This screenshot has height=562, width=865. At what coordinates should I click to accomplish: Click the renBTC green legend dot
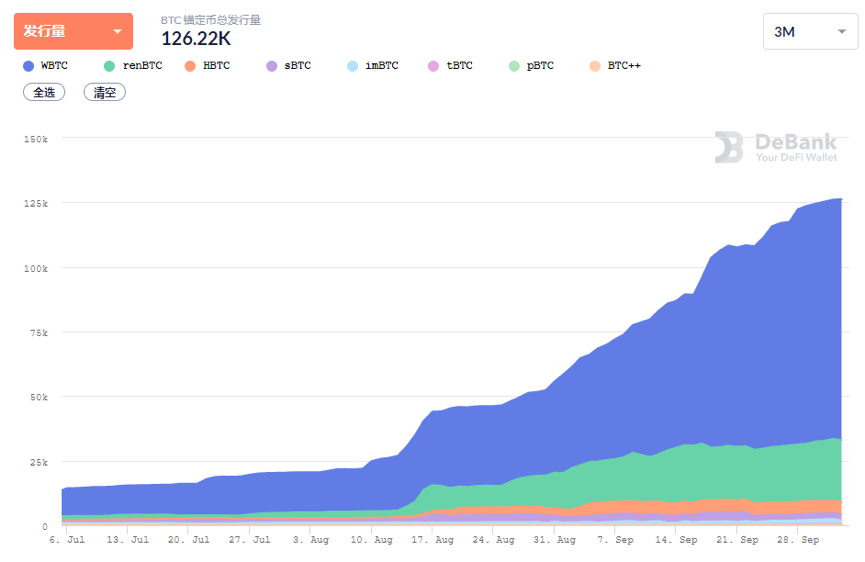pos(109,66)
